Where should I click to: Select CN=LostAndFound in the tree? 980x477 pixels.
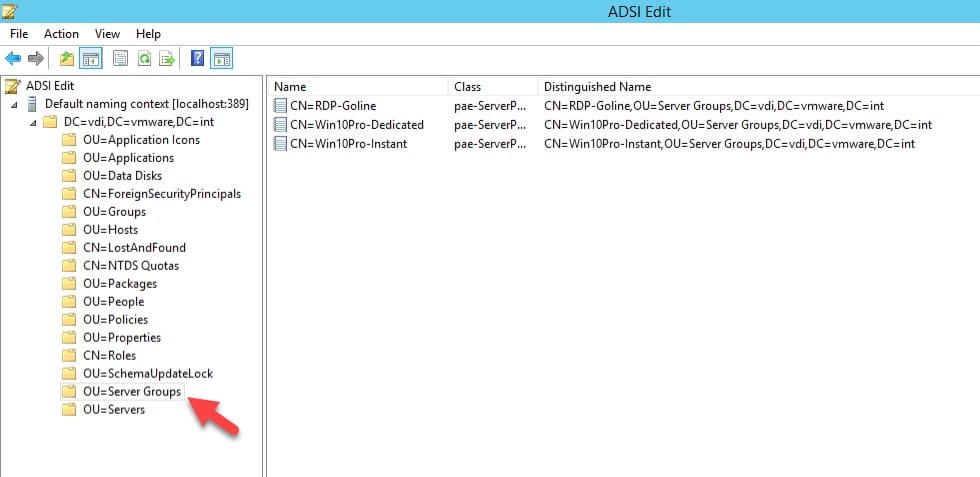(x=134, y=248)
